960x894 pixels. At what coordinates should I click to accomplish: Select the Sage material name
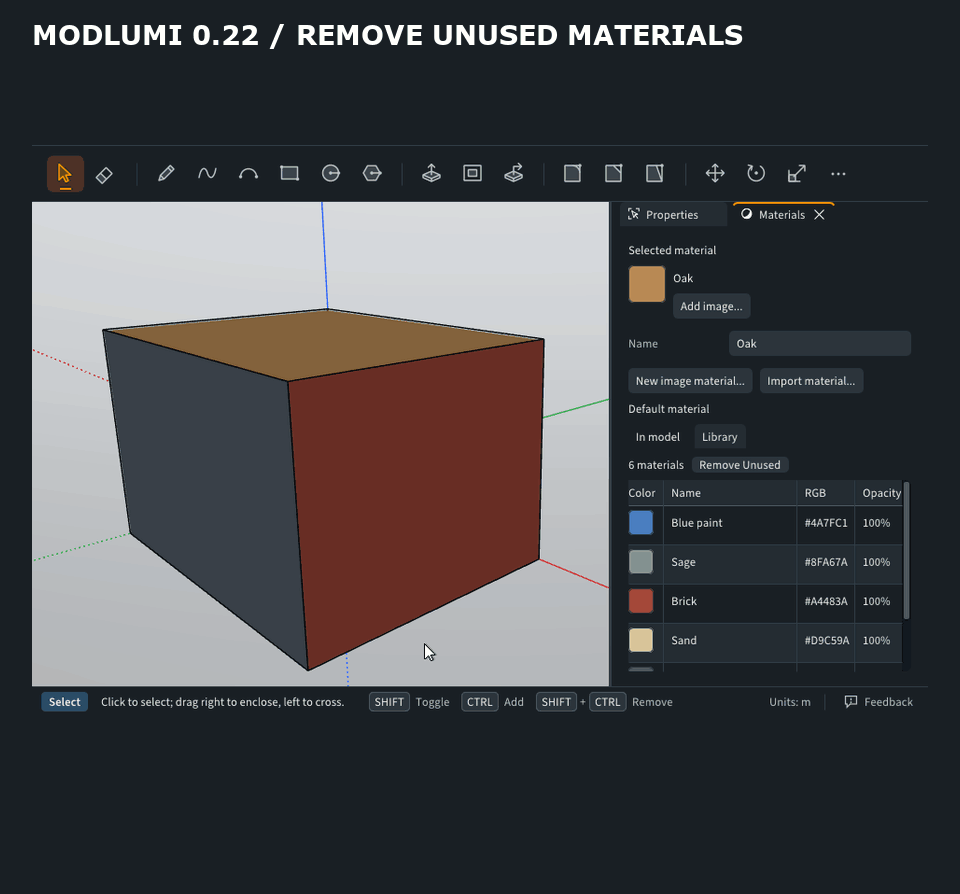click(683, 562)
